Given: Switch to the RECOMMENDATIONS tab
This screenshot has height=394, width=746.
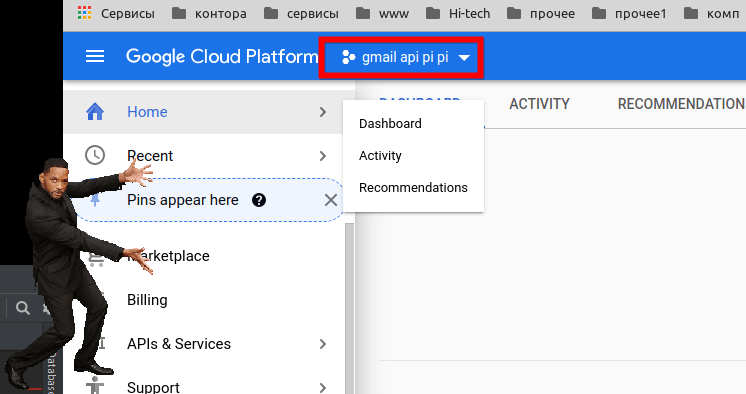Looking at the screenshot, I should pyautogui.click(x=681, y=104).
